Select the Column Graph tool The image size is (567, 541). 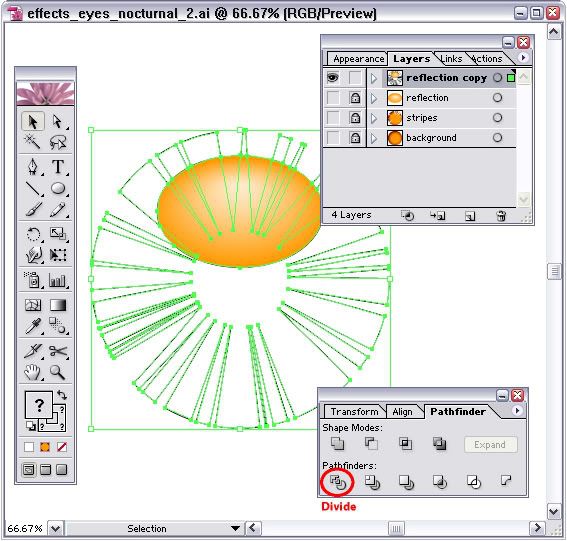pyautogui.click(x=57, y=280)
